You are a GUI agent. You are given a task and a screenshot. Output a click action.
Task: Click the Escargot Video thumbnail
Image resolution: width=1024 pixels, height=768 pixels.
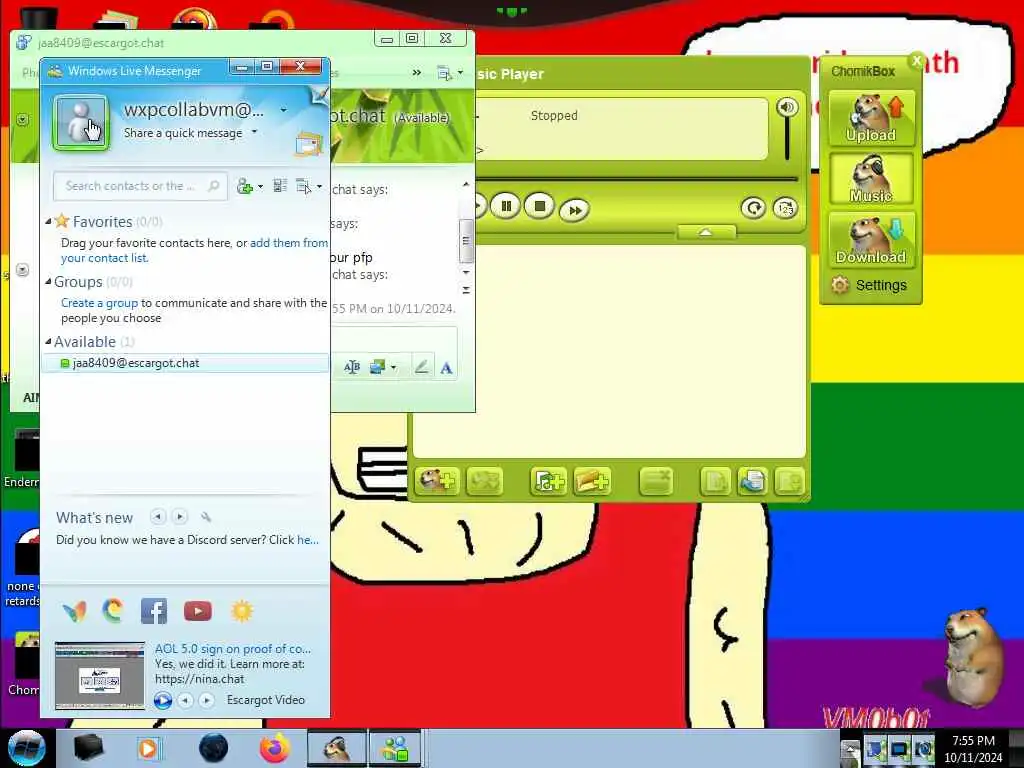99,675
